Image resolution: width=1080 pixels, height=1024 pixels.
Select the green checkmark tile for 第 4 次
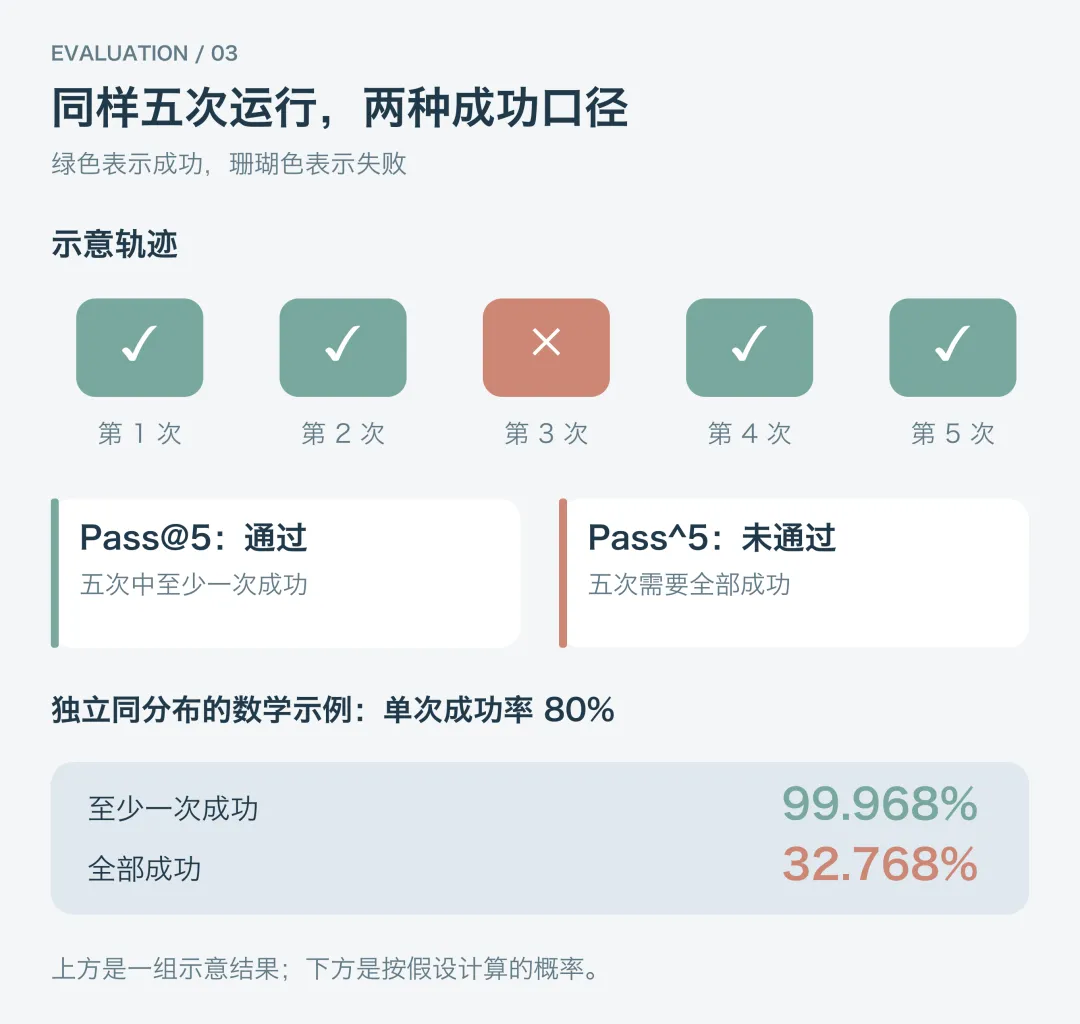pos(749,347)
